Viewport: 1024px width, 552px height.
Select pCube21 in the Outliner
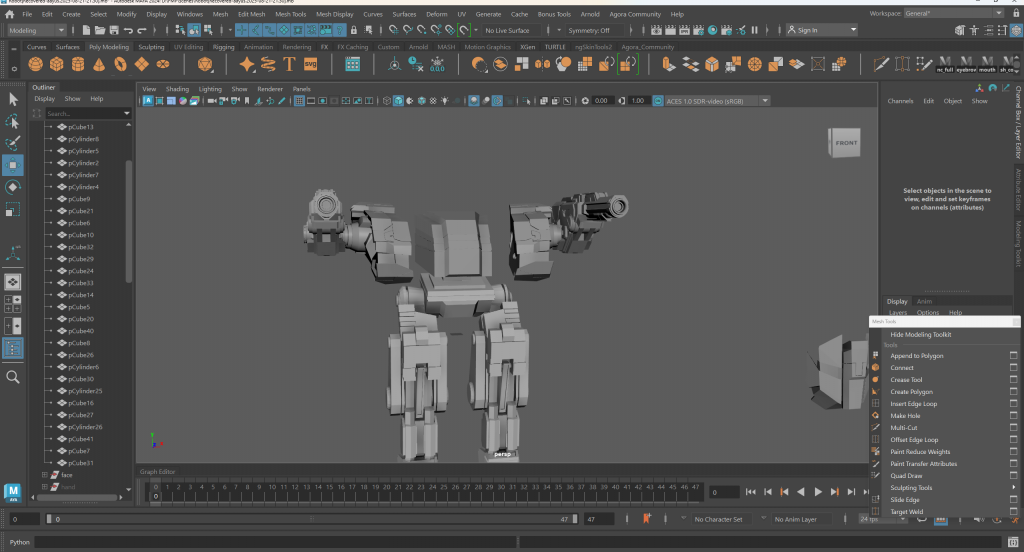(x=81, y=211)
